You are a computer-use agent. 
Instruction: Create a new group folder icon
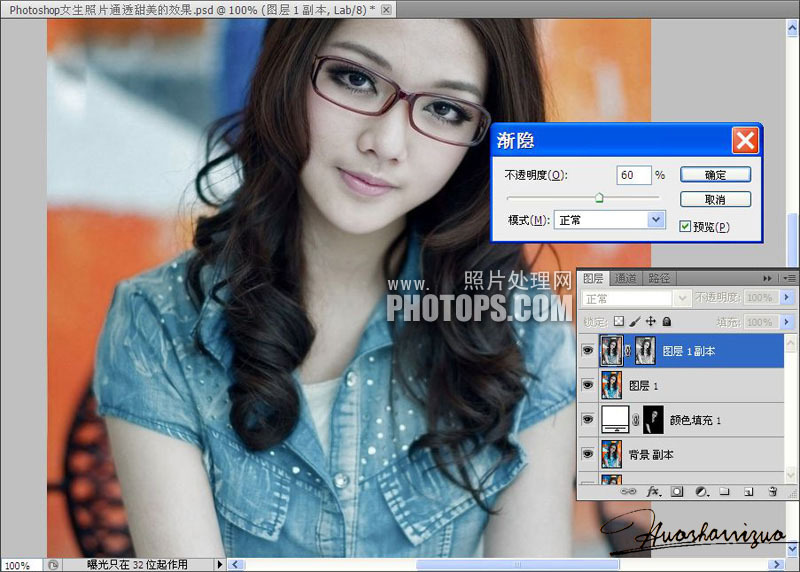(x=724, y=492)
